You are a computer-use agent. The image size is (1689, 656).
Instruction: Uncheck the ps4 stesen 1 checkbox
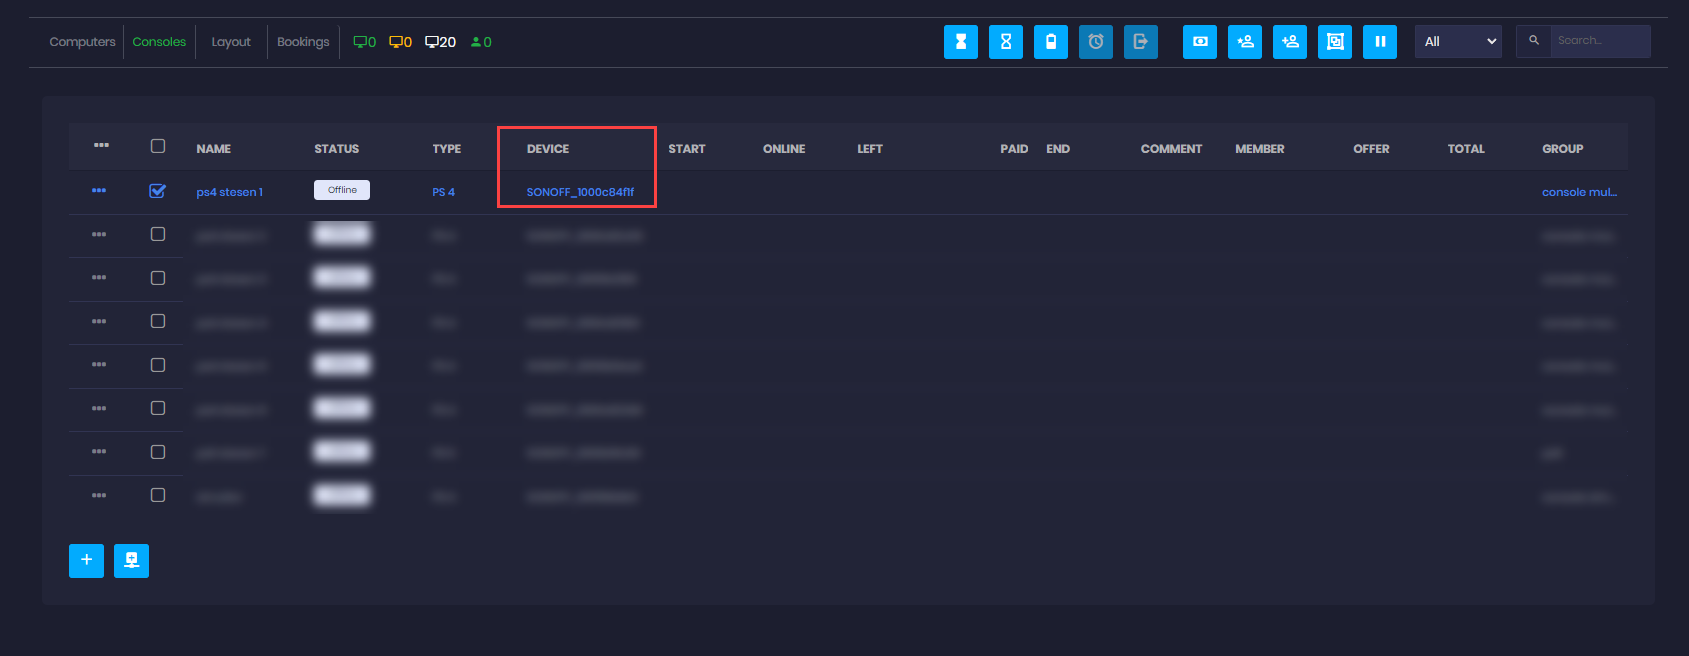(x=157, y=191)
